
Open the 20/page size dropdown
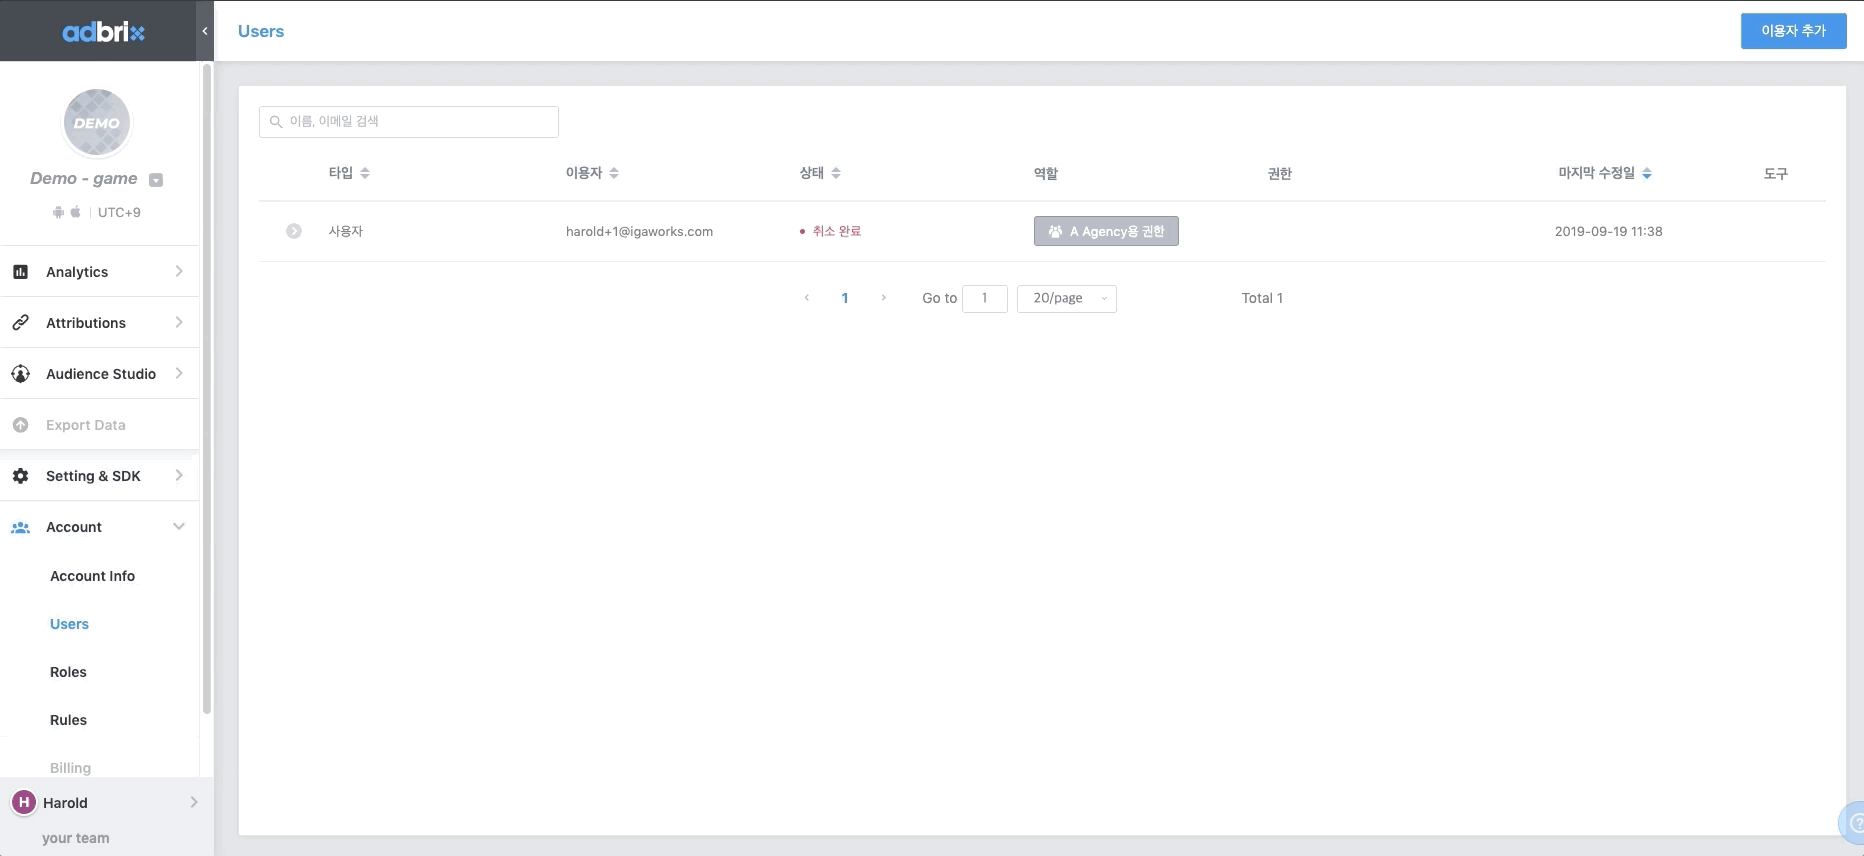(x=1066, y=298)
